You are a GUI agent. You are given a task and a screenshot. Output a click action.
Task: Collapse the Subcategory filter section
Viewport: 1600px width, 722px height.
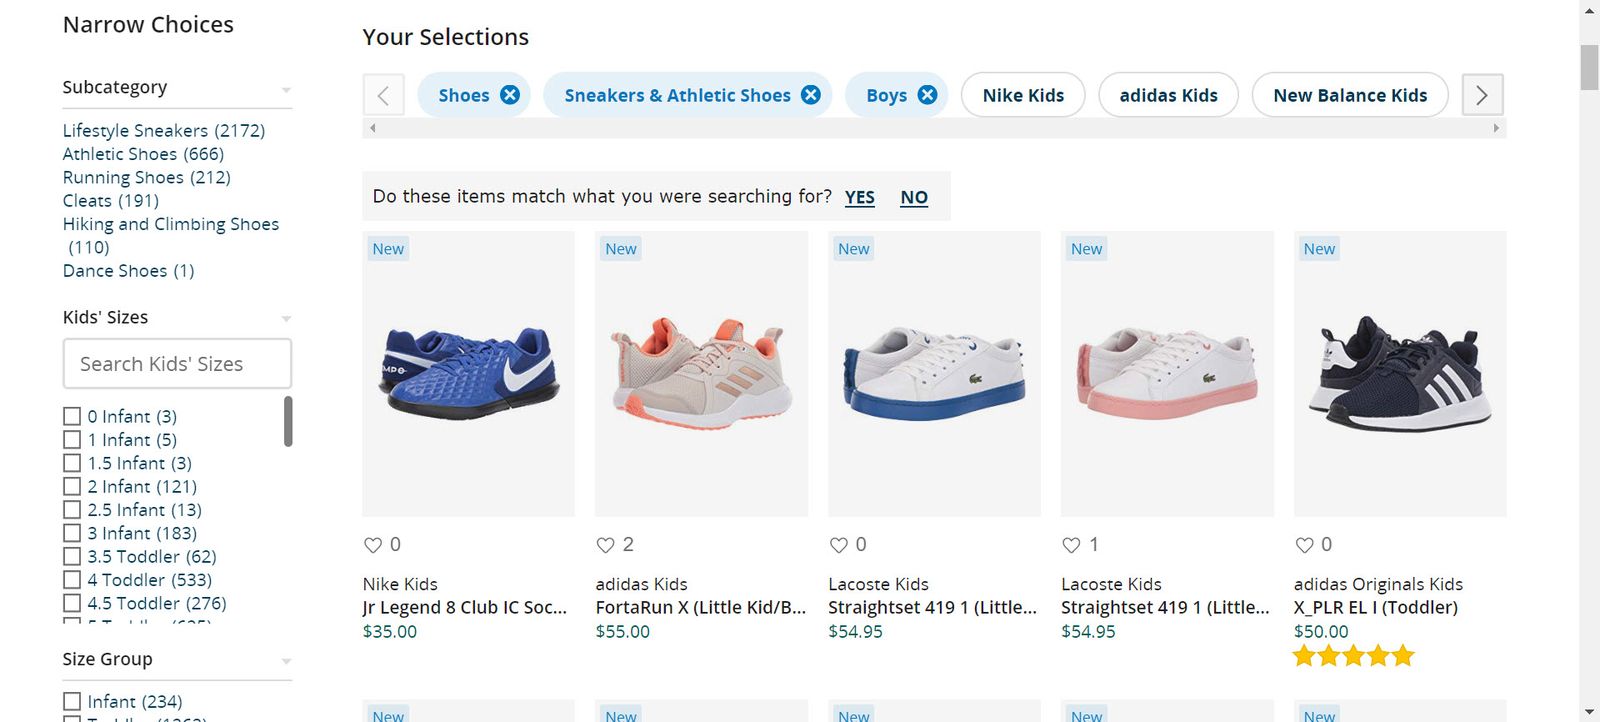pyautogui.click(x=286, y=90)
